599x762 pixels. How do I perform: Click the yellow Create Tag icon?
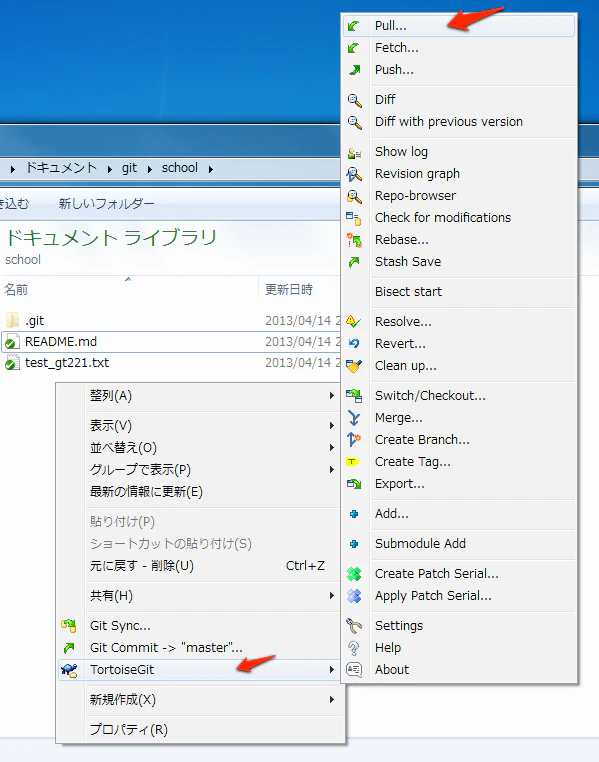[353, 462]
